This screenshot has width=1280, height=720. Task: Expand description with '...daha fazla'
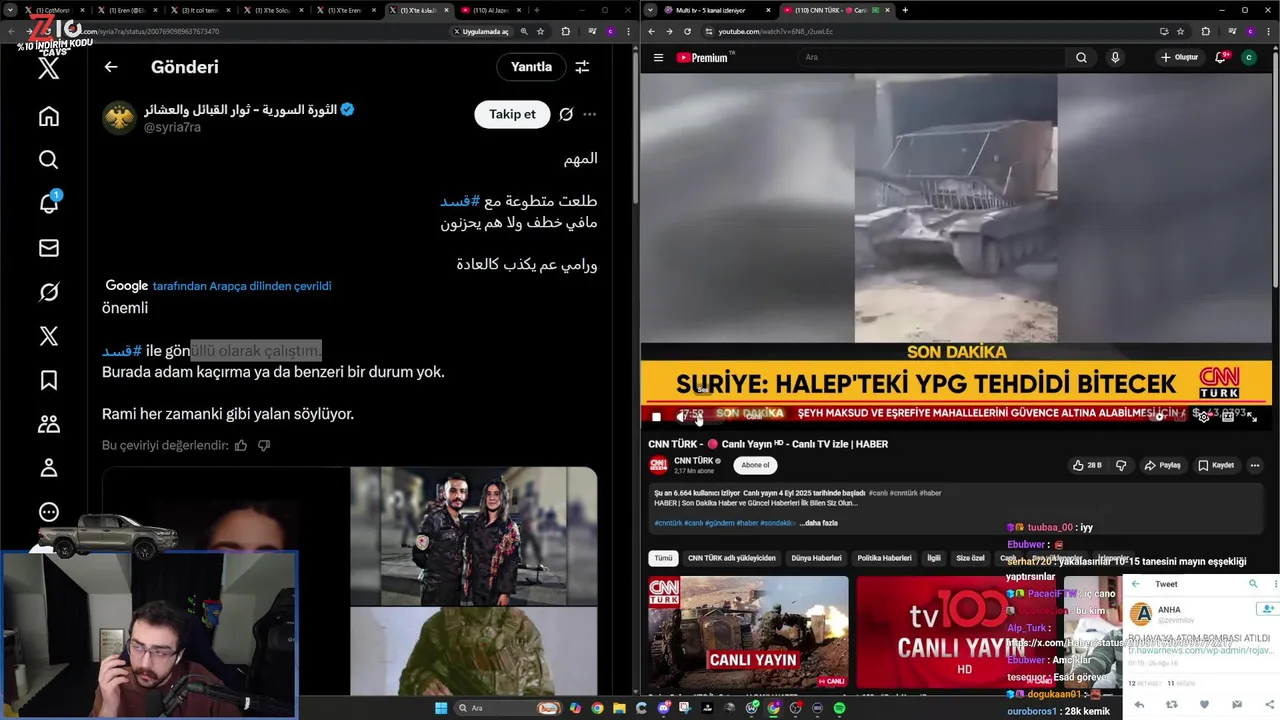click(x=818, y=523)
